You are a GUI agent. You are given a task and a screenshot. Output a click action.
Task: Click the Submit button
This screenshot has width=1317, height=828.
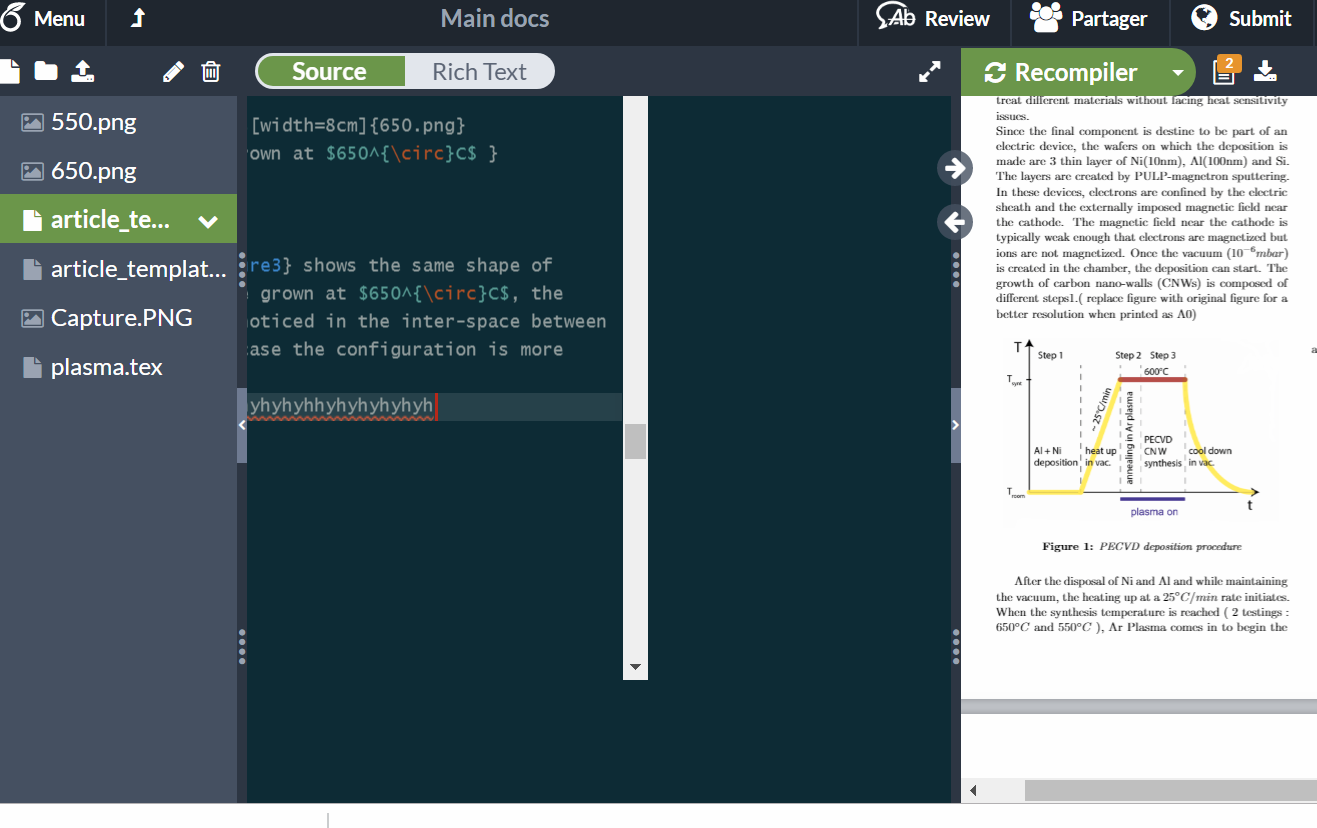click(x=1242, y=19)
